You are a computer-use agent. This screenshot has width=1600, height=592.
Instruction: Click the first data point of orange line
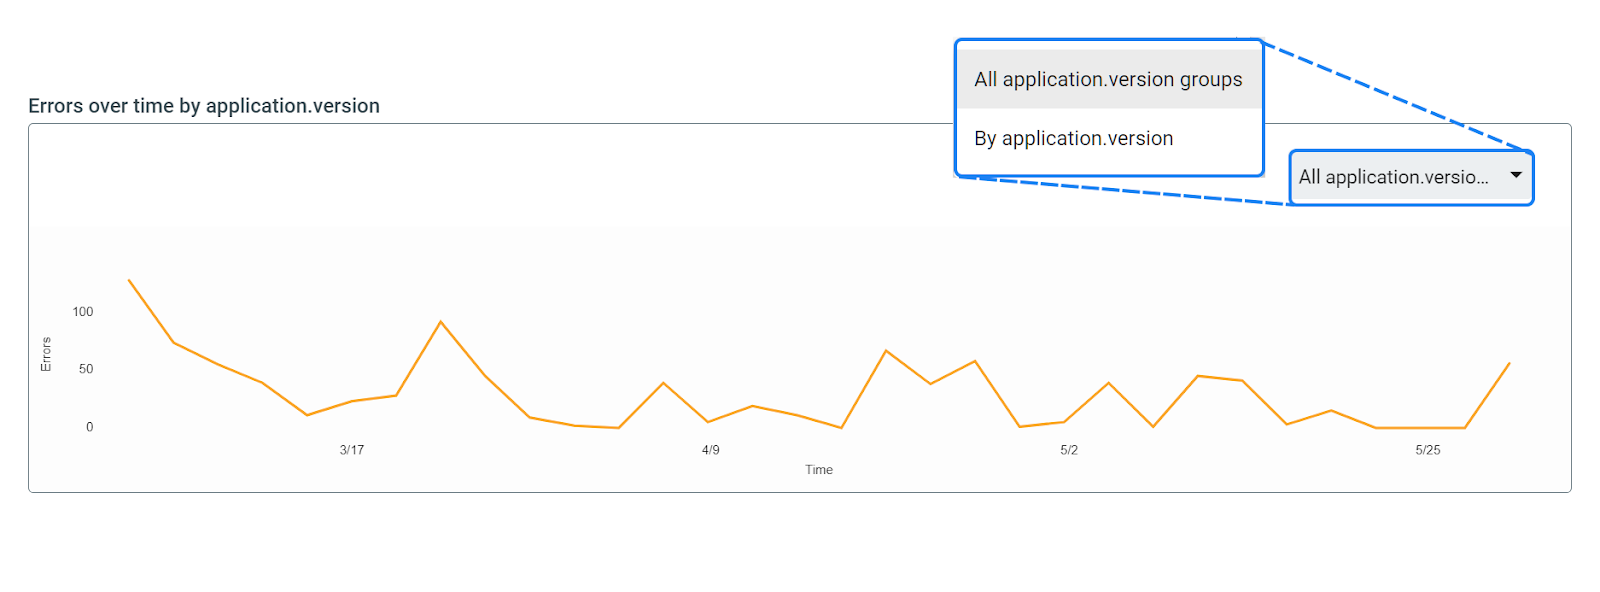tap(129, 280)
